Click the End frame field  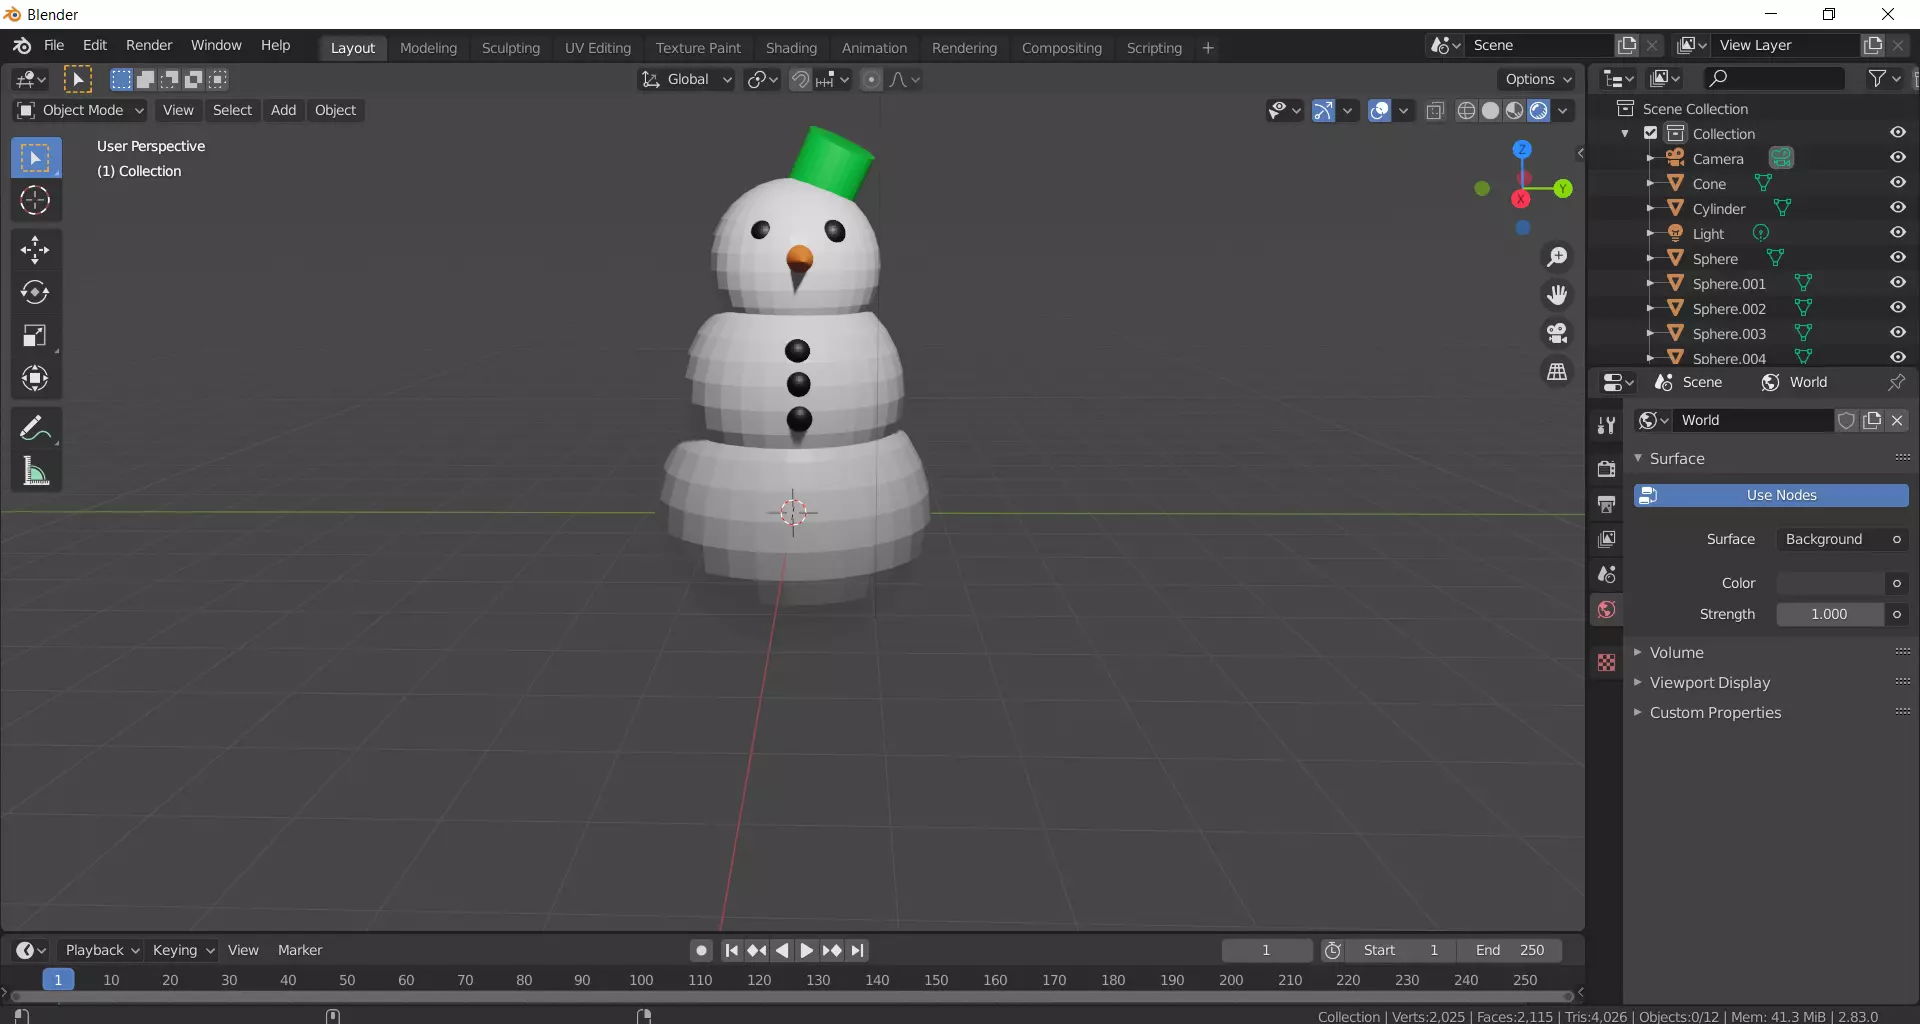click(x=1509, y=950)
